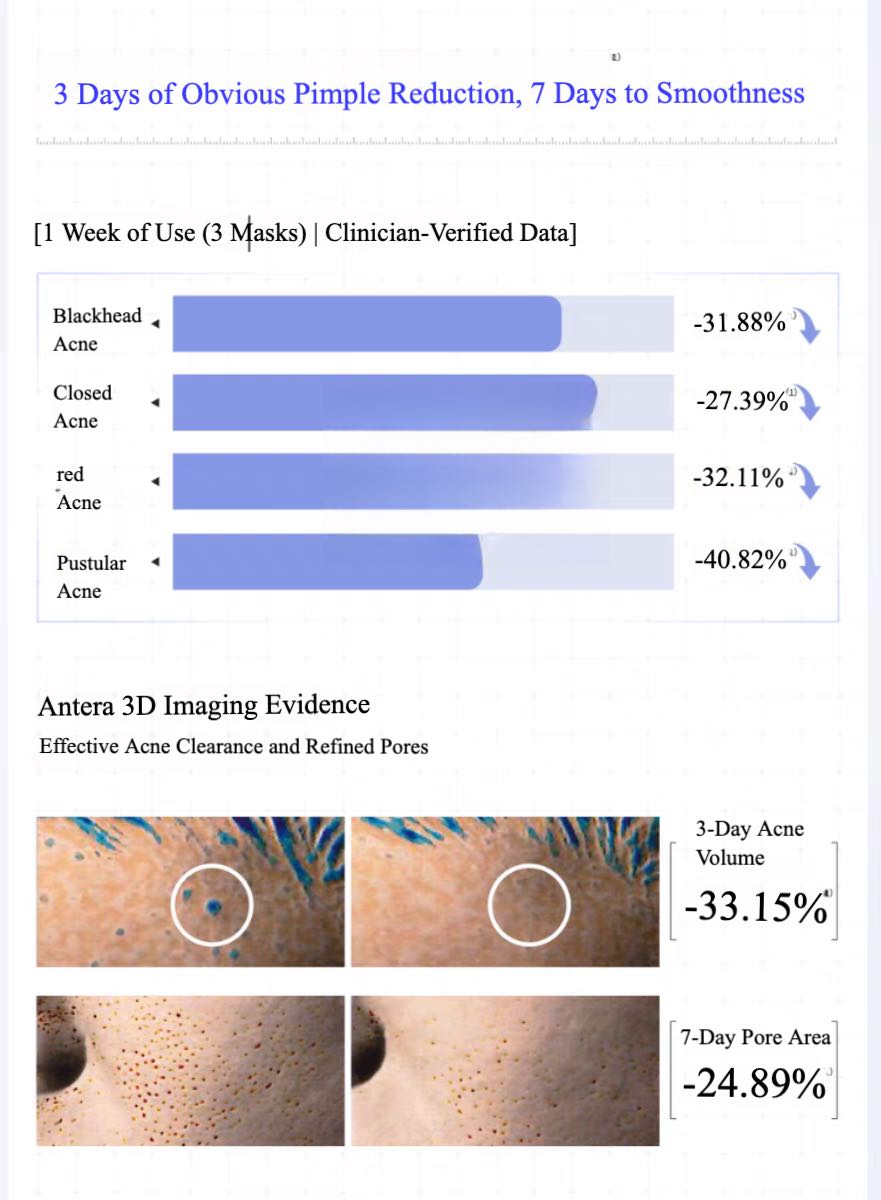This screenshot has height=1200, width=881.
Task: Click the small triangle beside Closed Acne
Action: click(154, 403)
